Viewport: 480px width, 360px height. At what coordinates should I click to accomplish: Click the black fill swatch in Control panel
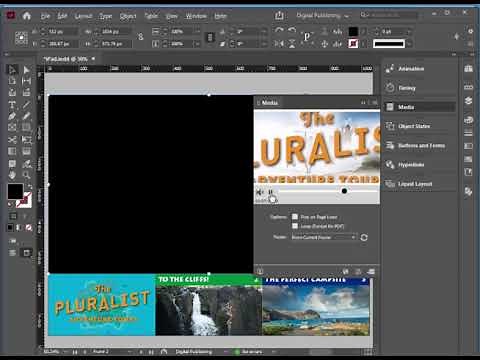(x=353, y=32)
